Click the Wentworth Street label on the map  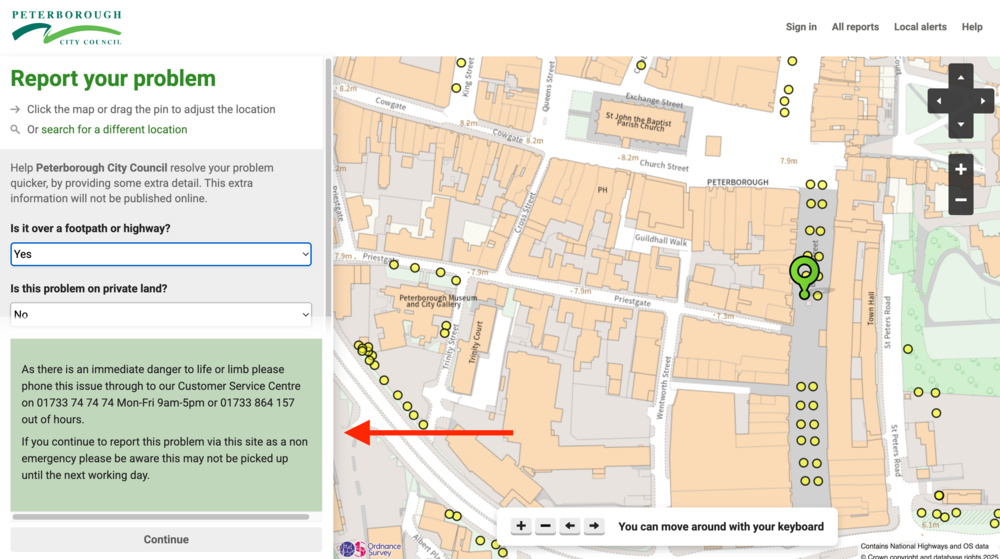664,388
